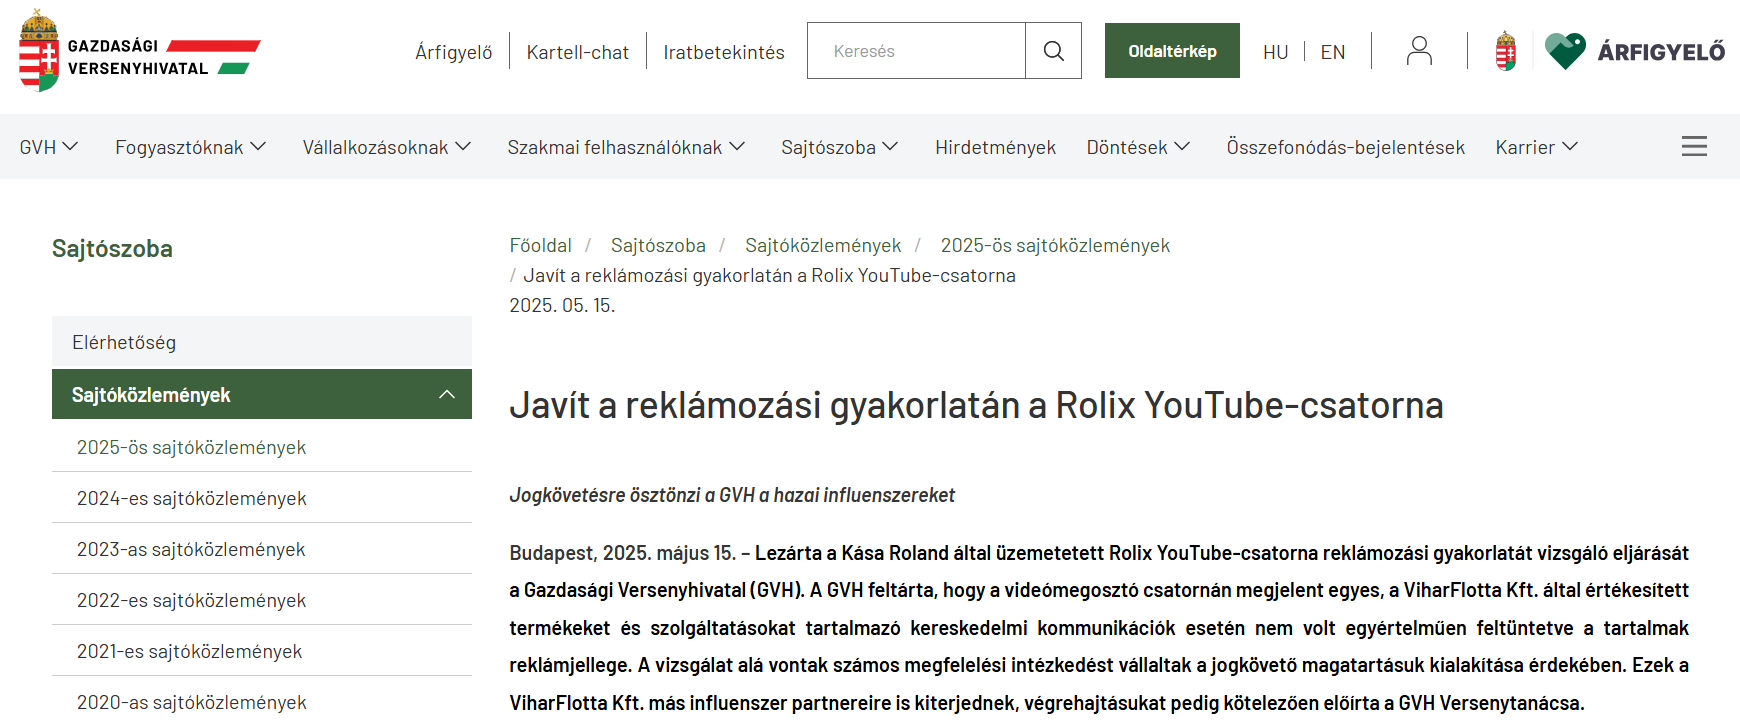
Task: Open the user account profile icon
Action: coord(1419,51)
